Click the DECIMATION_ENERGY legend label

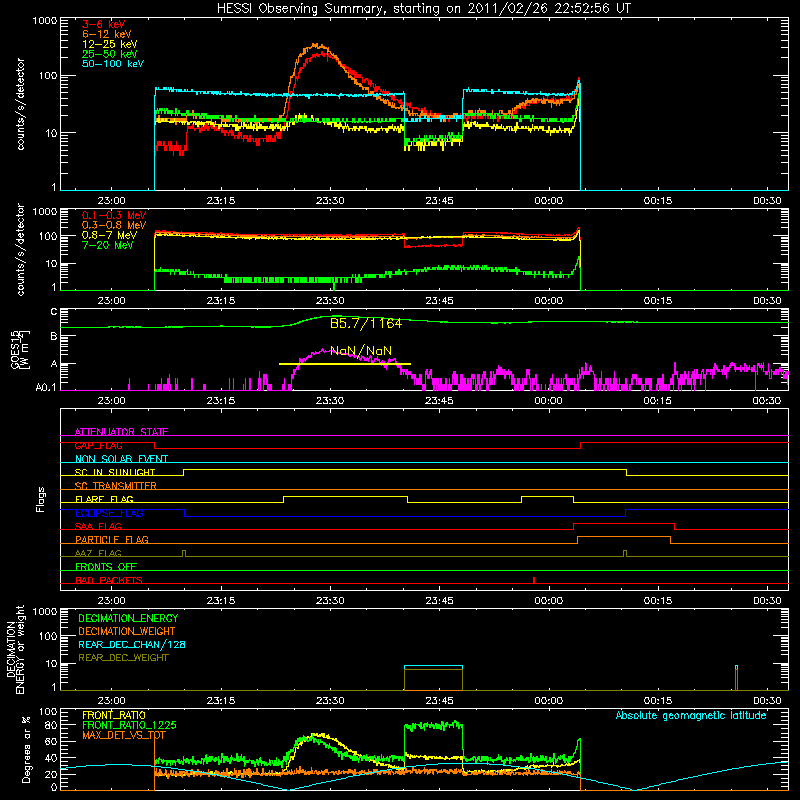(x=128, y=618)
